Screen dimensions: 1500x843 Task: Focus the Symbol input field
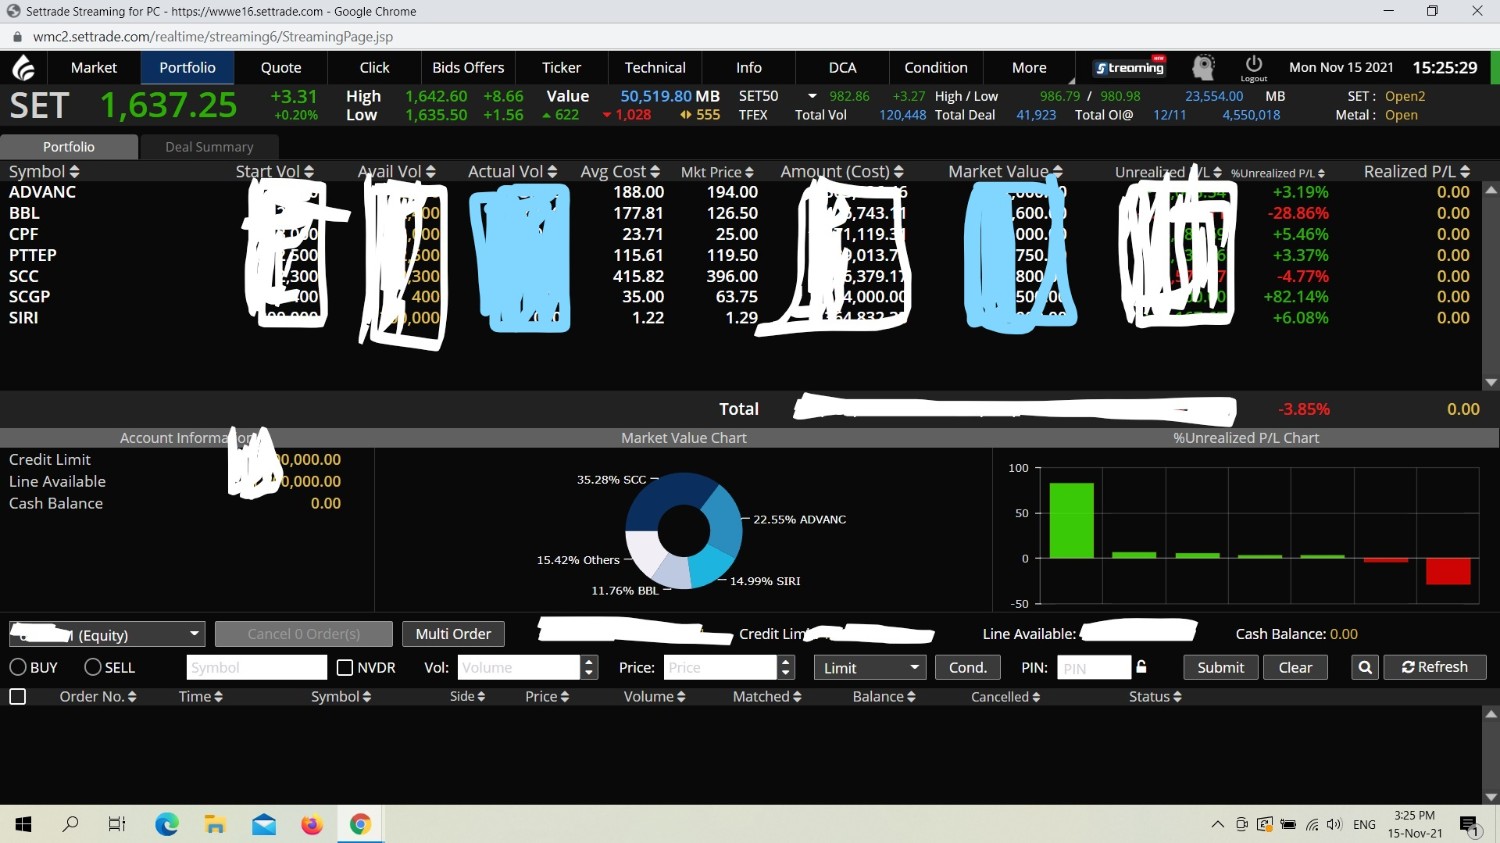tap(257, 667)
